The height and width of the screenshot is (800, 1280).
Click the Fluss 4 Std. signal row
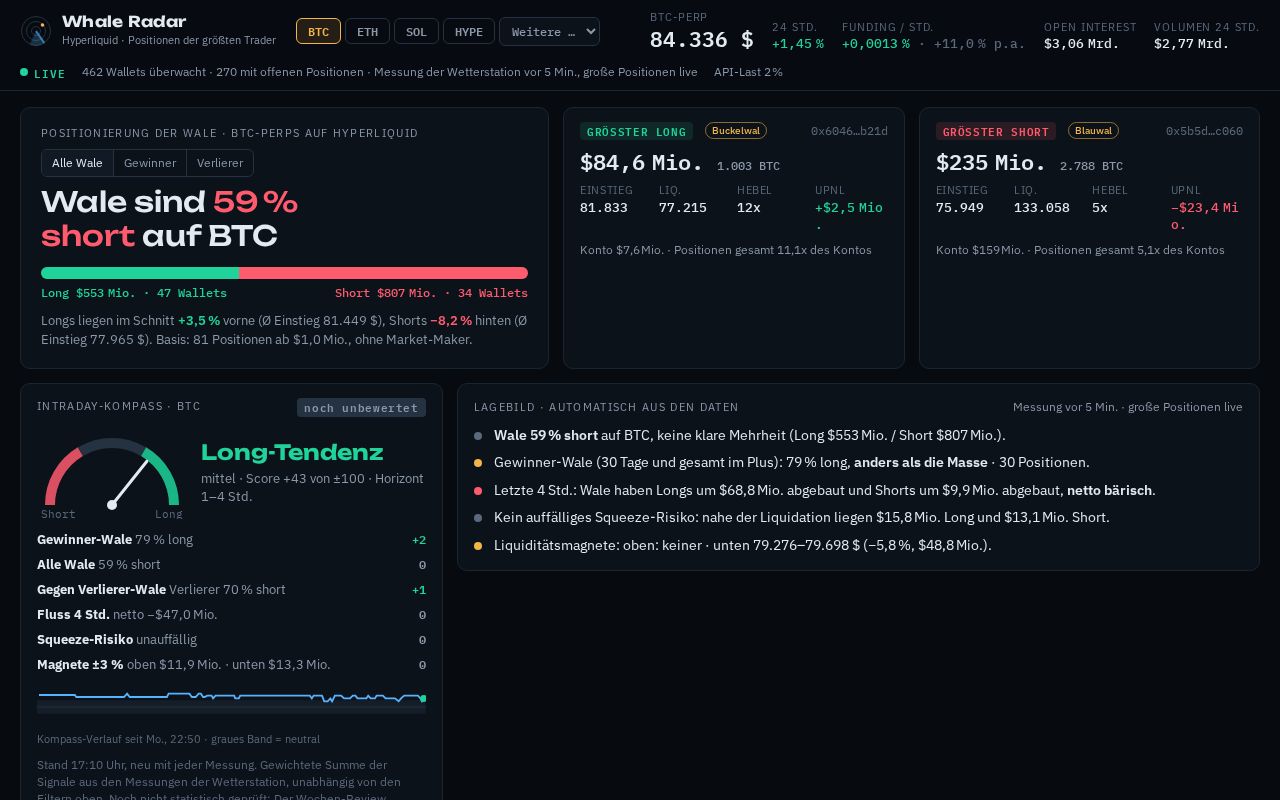231,615
